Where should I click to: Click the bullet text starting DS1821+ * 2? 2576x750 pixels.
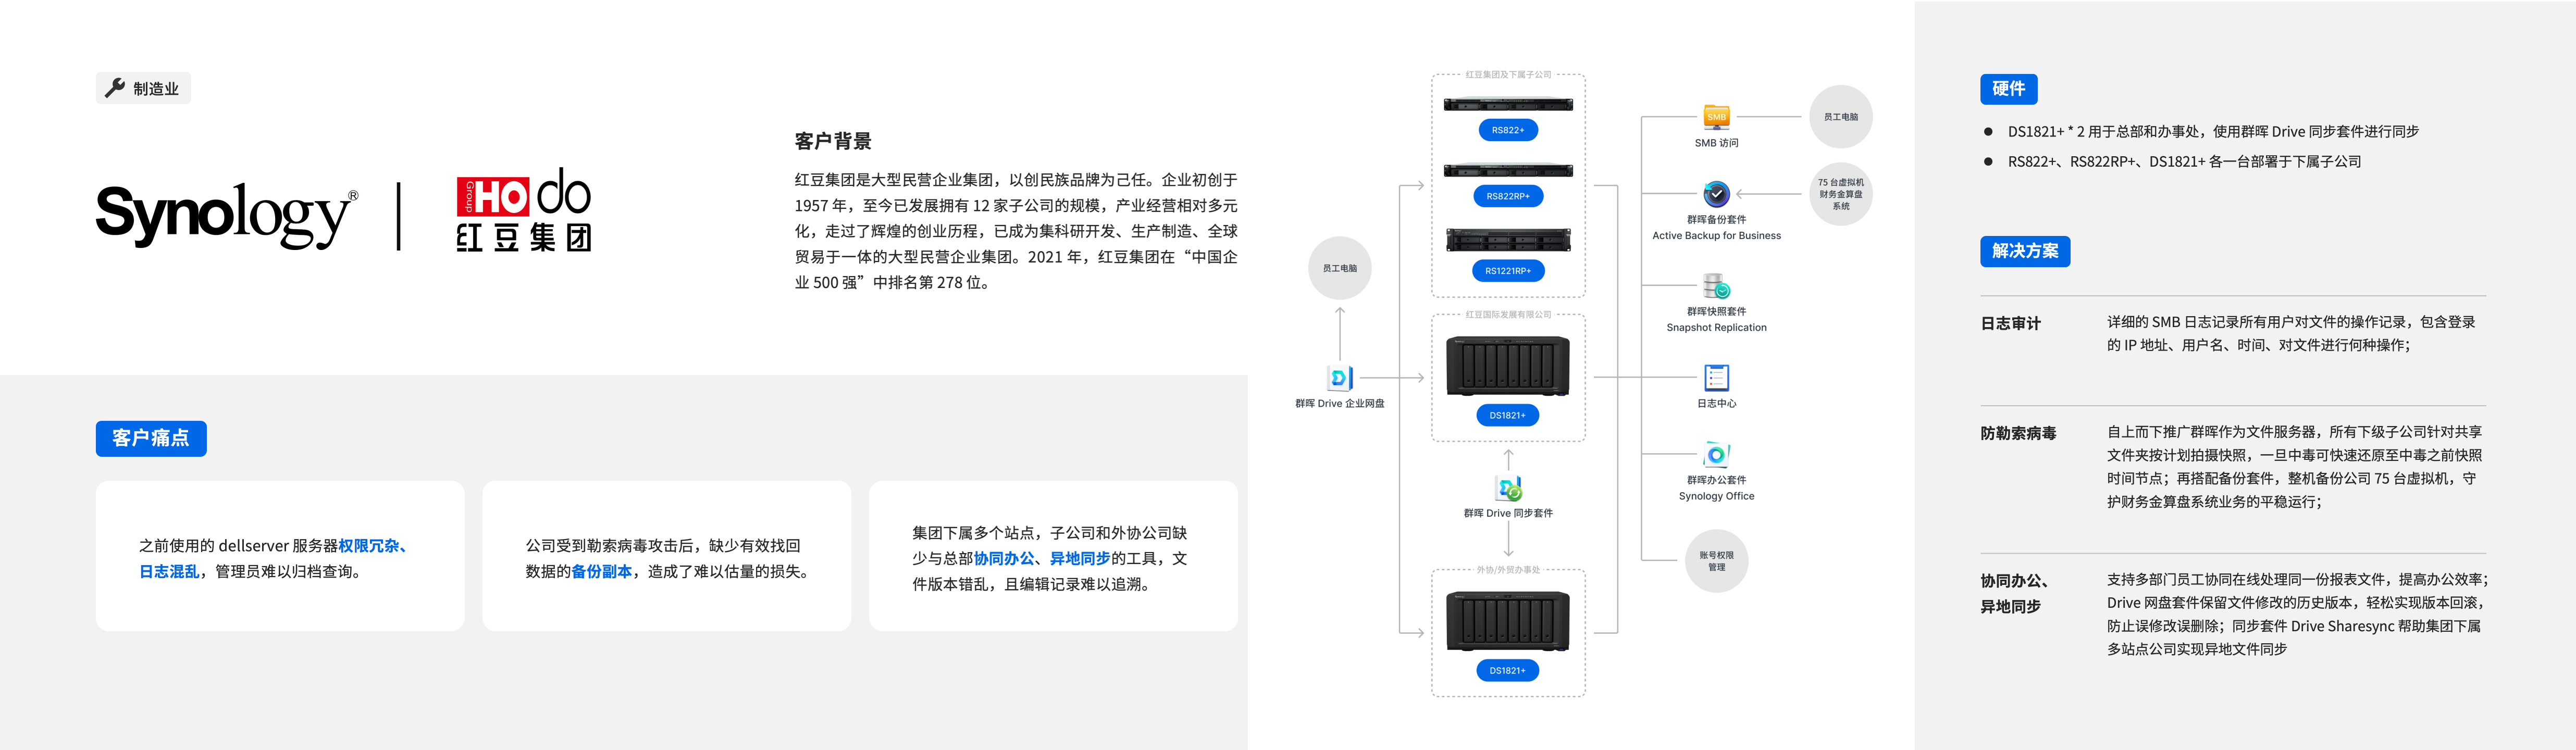point(2213,131)
